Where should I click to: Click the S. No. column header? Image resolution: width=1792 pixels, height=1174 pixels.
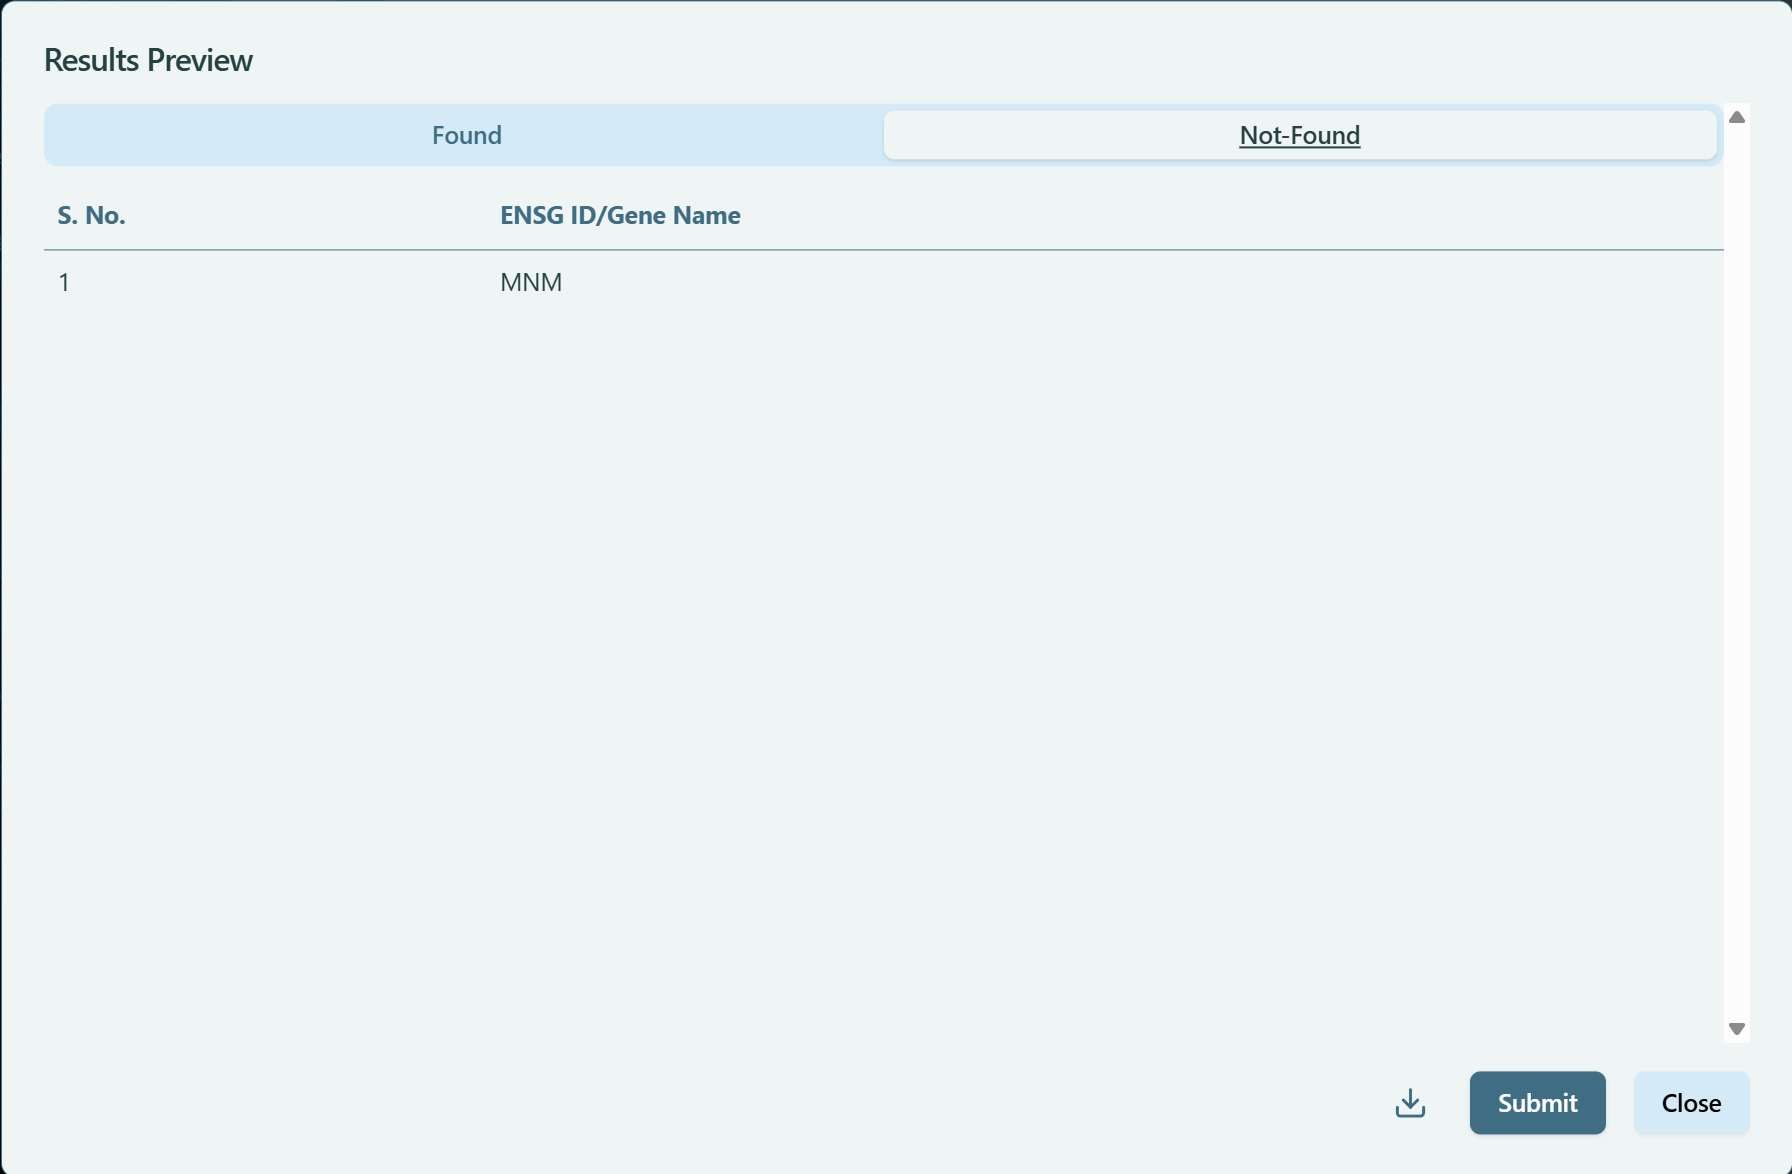pos(91,215)
